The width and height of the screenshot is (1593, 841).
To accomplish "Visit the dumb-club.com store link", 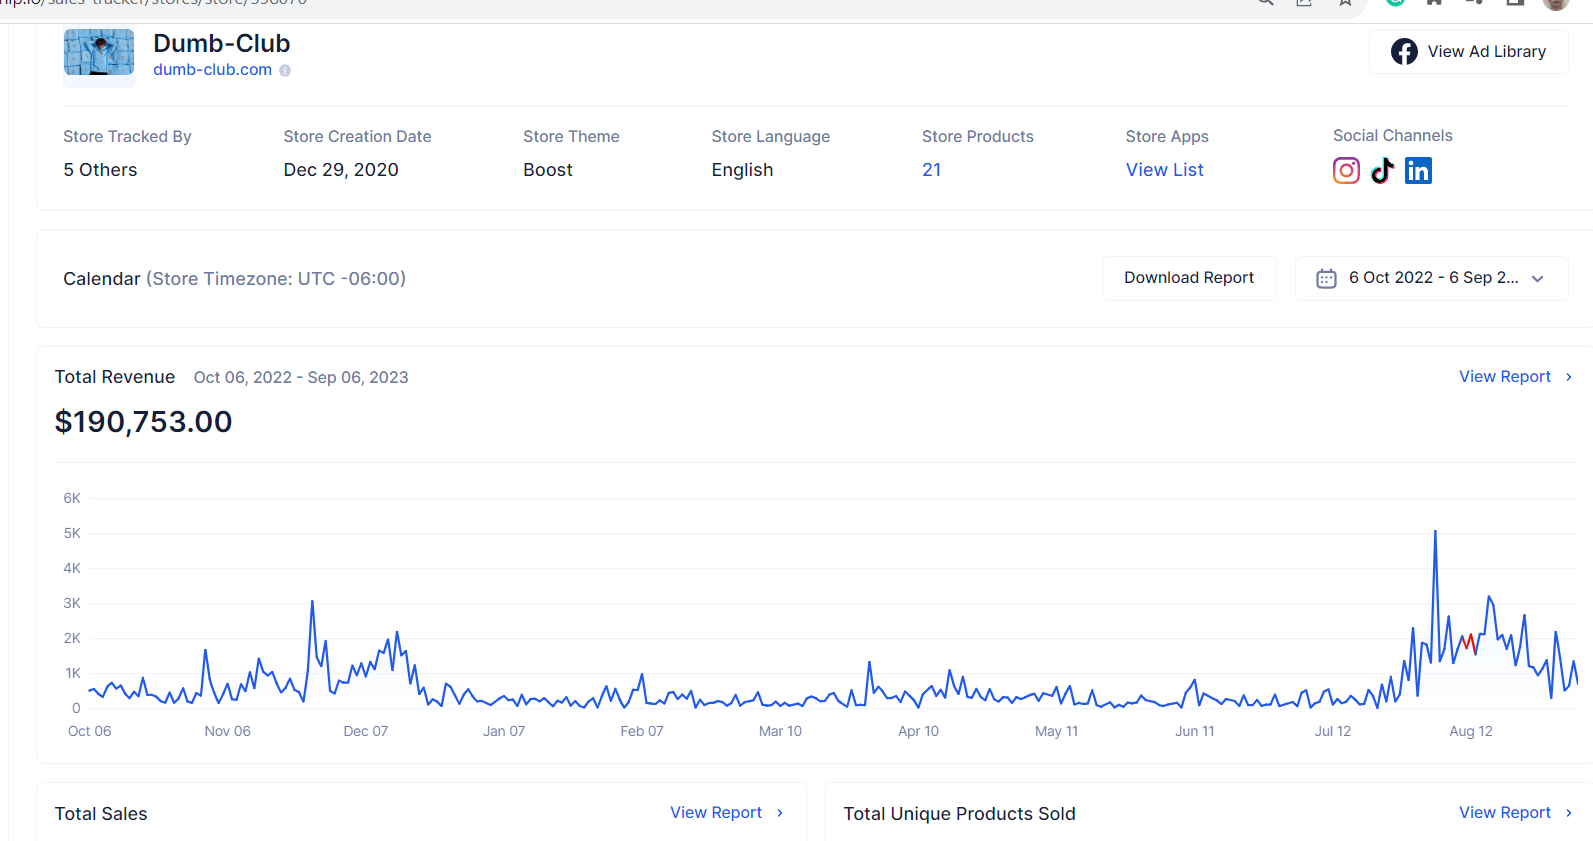I will click(212, 70).
